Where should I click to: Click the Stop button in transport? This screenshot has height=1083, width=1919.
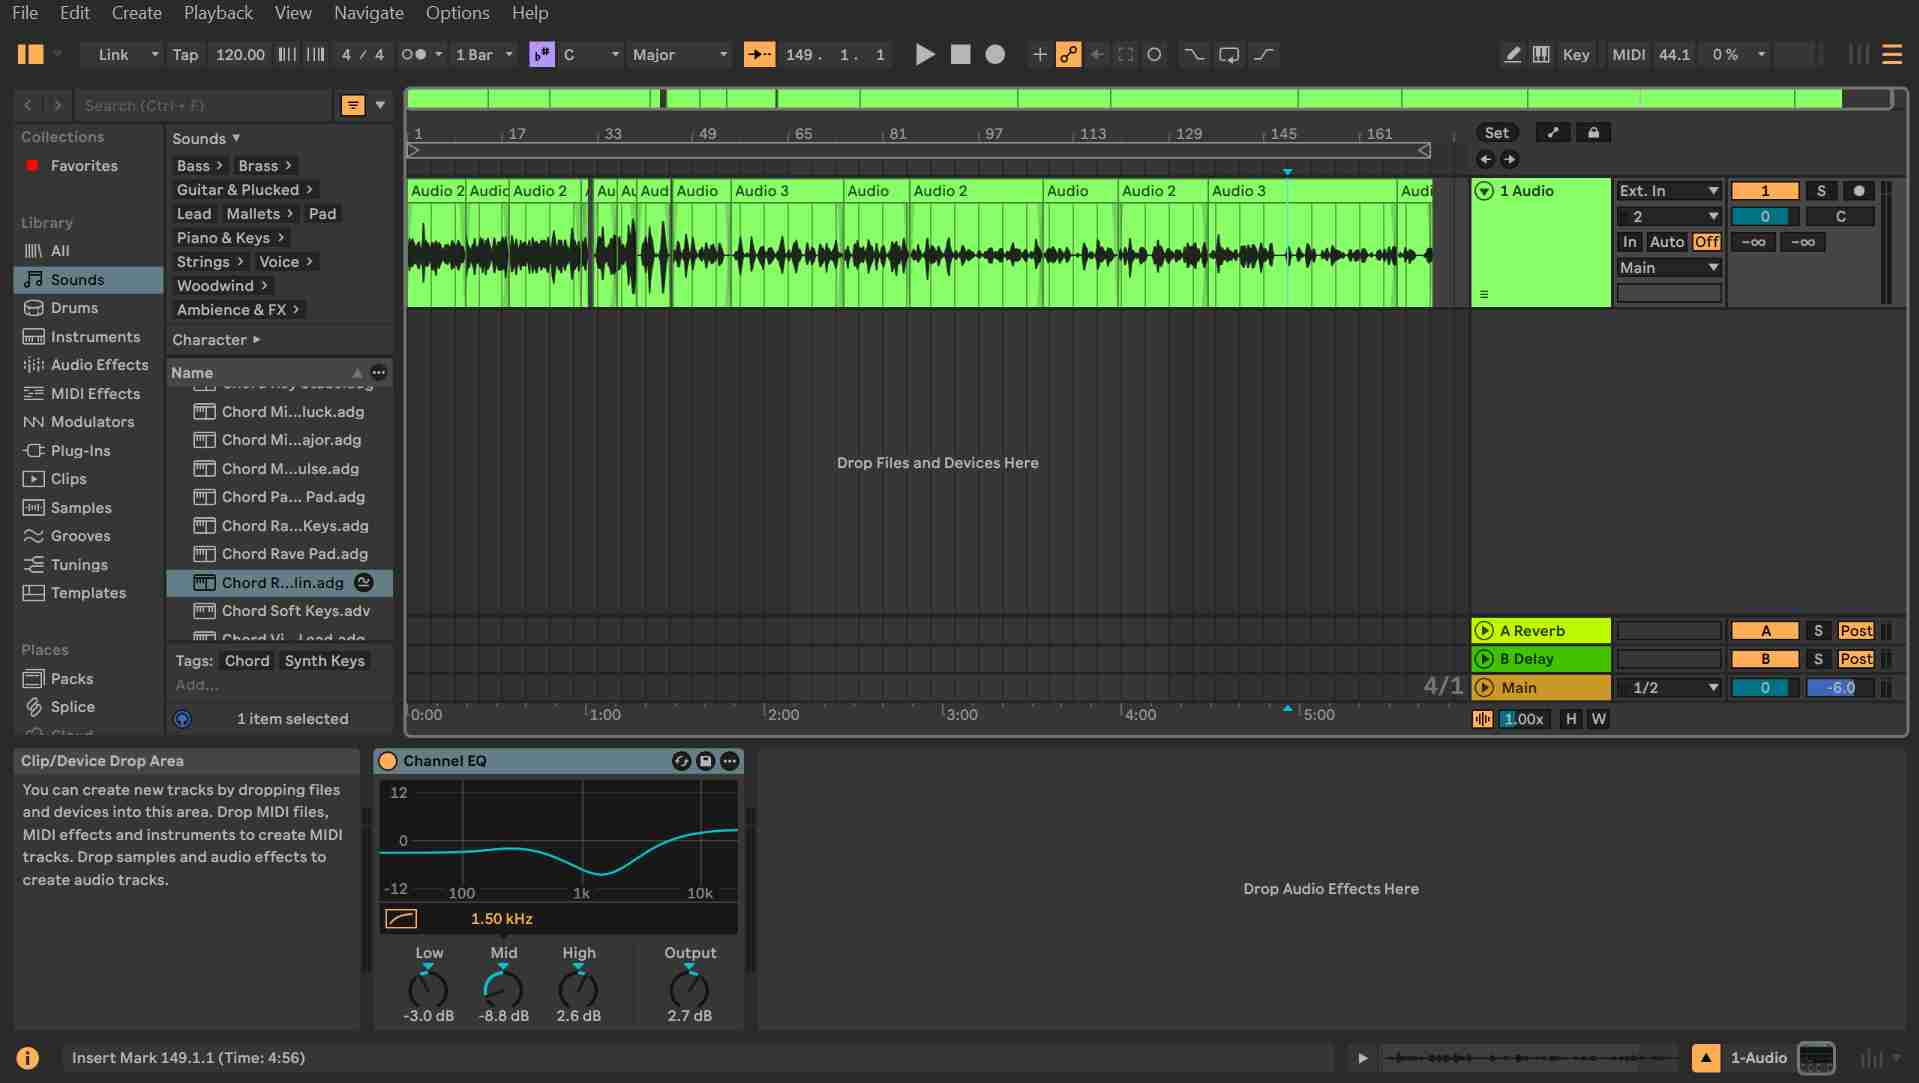tap(960, 54)
